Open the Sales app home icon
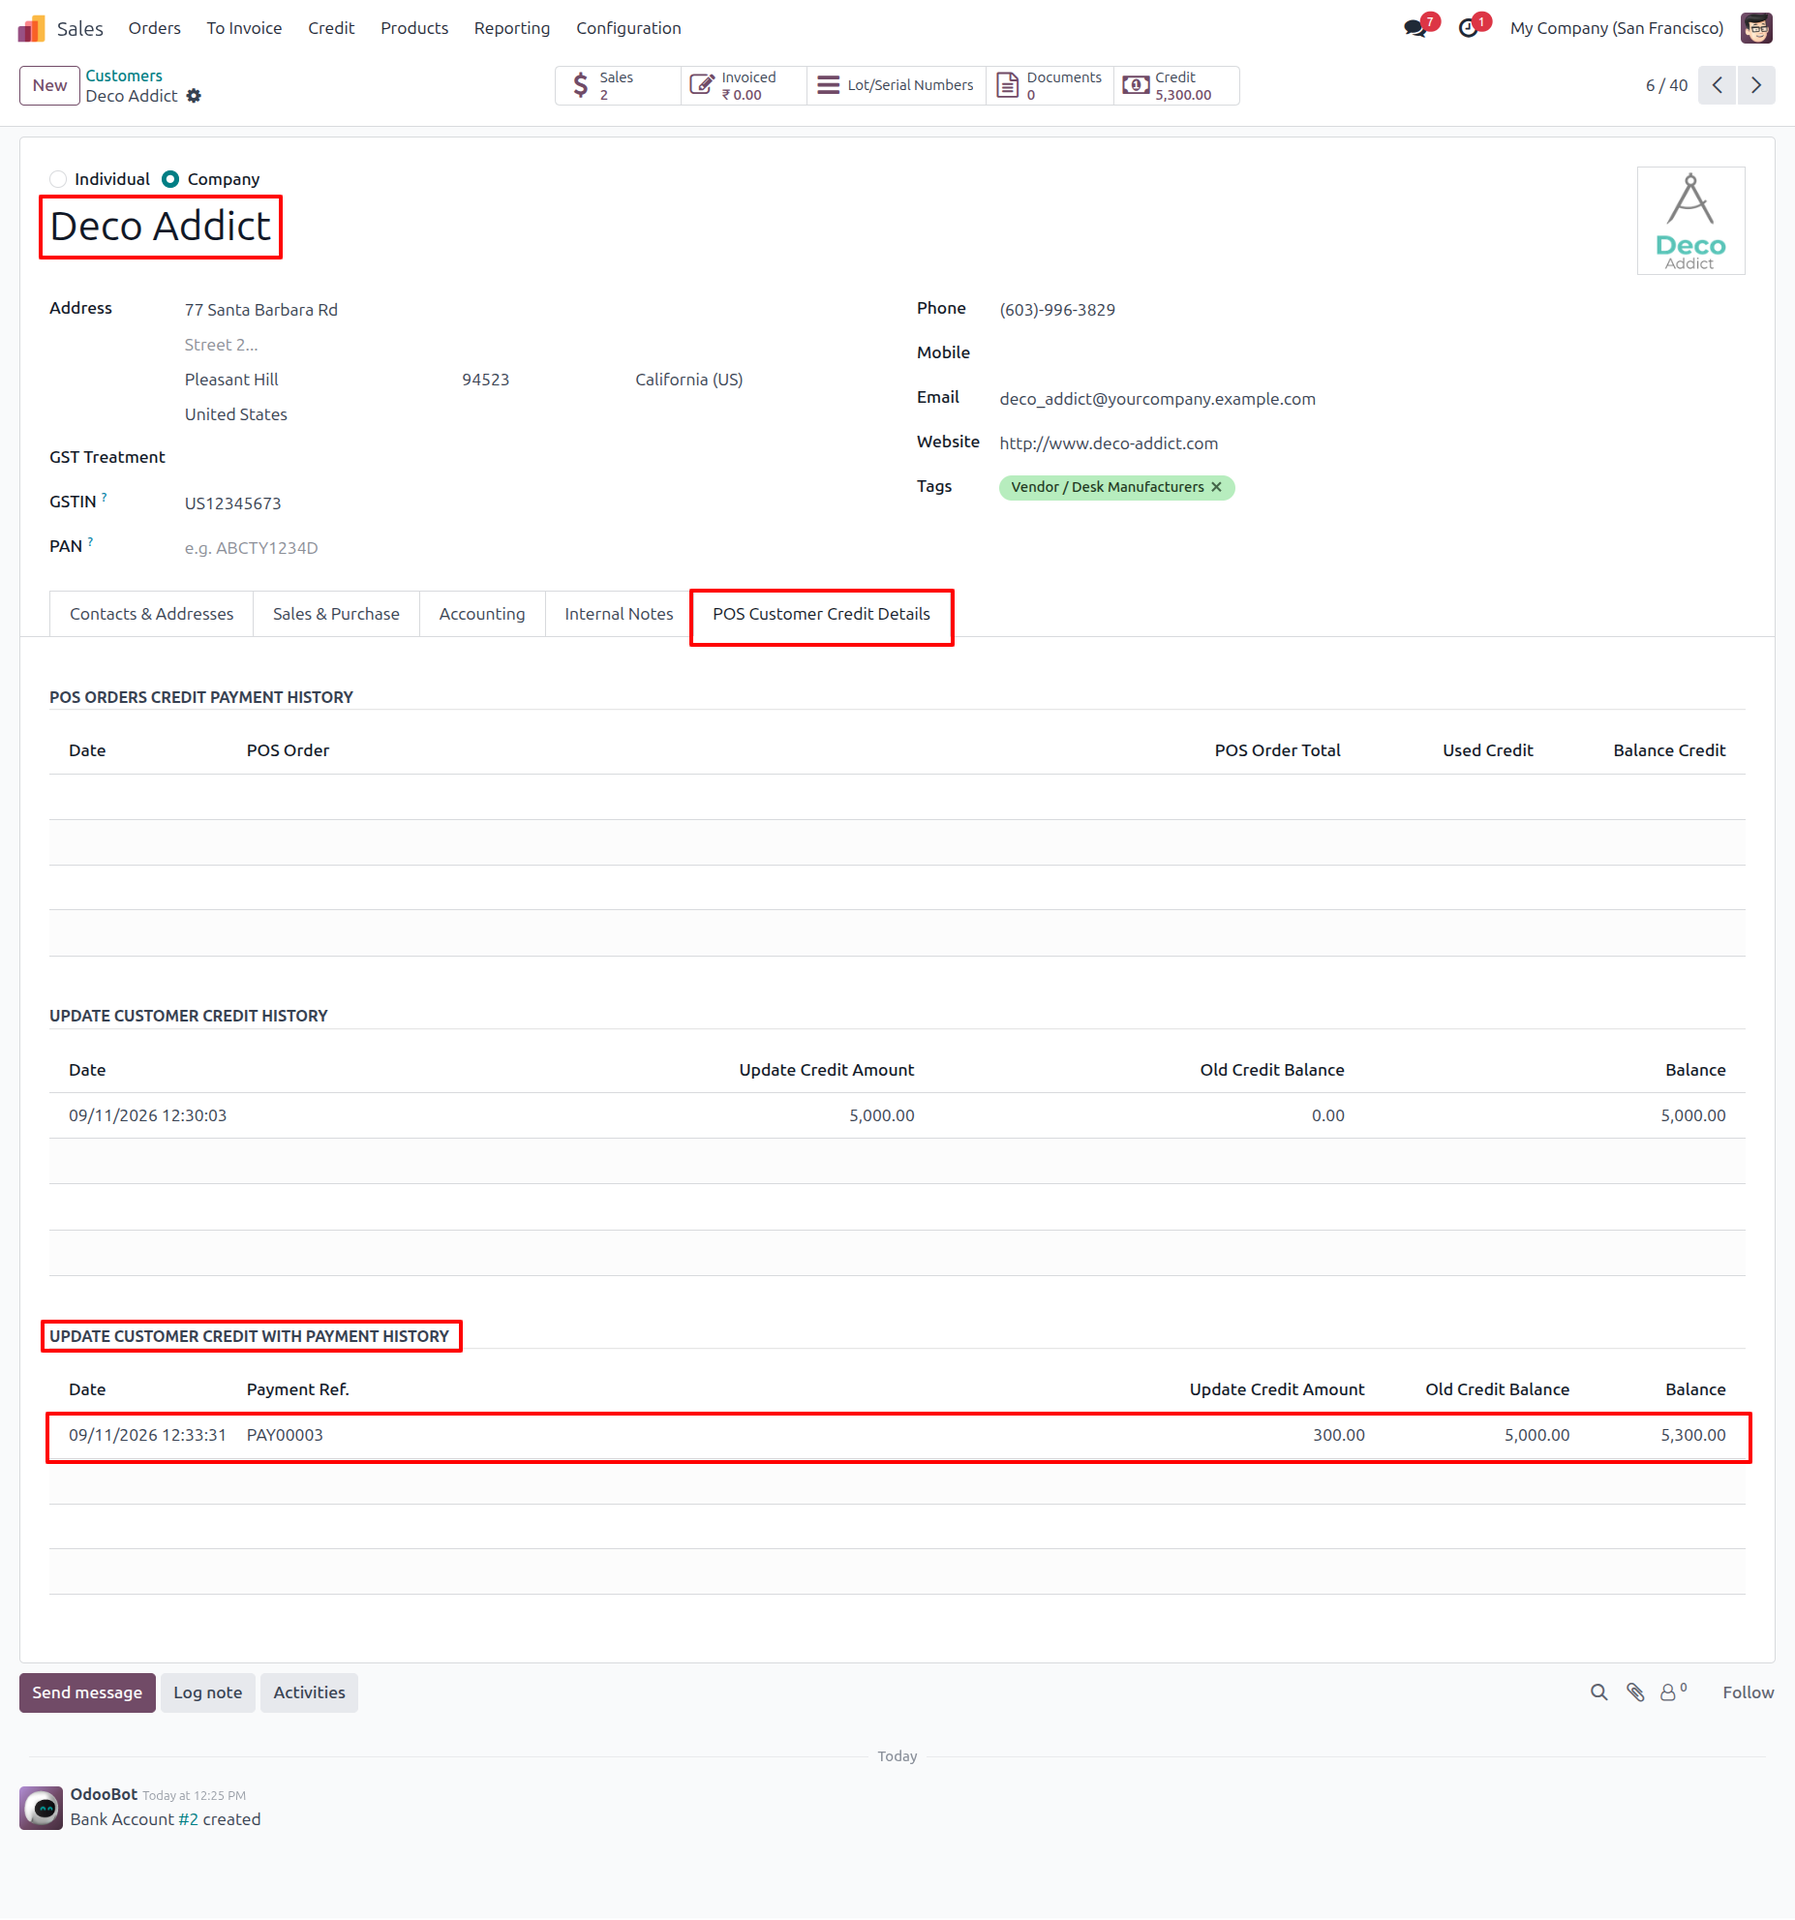Viewport: 1795px width, 1920px height. (31, 28)
